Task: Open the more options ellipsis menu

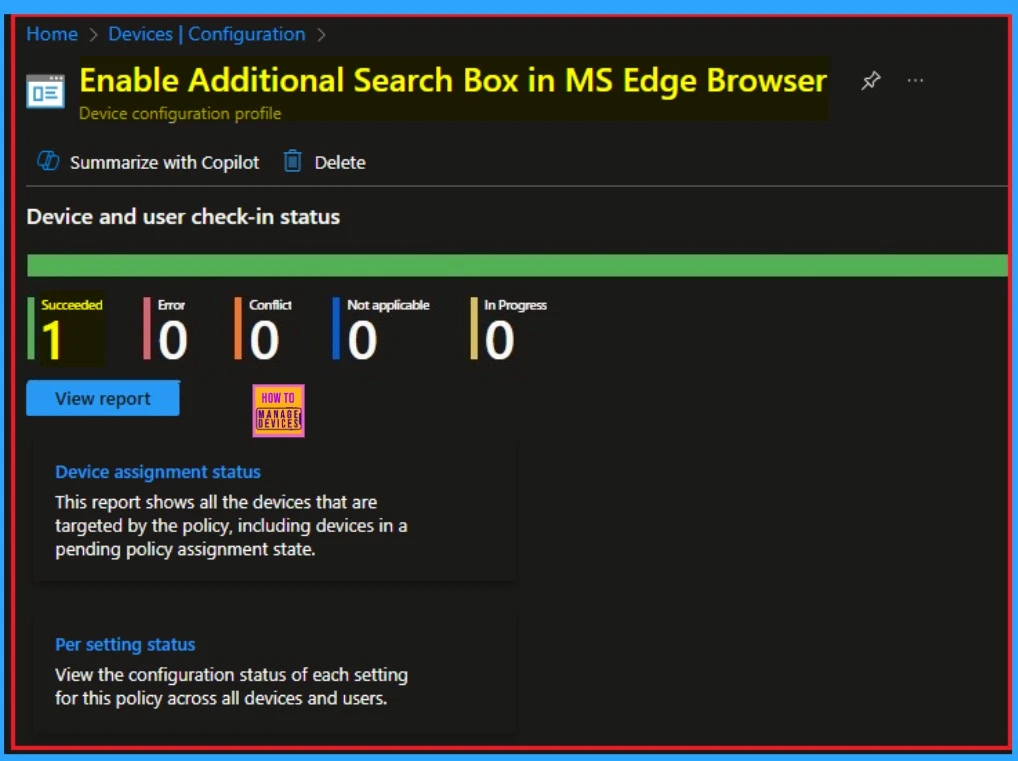Action: 915,81
